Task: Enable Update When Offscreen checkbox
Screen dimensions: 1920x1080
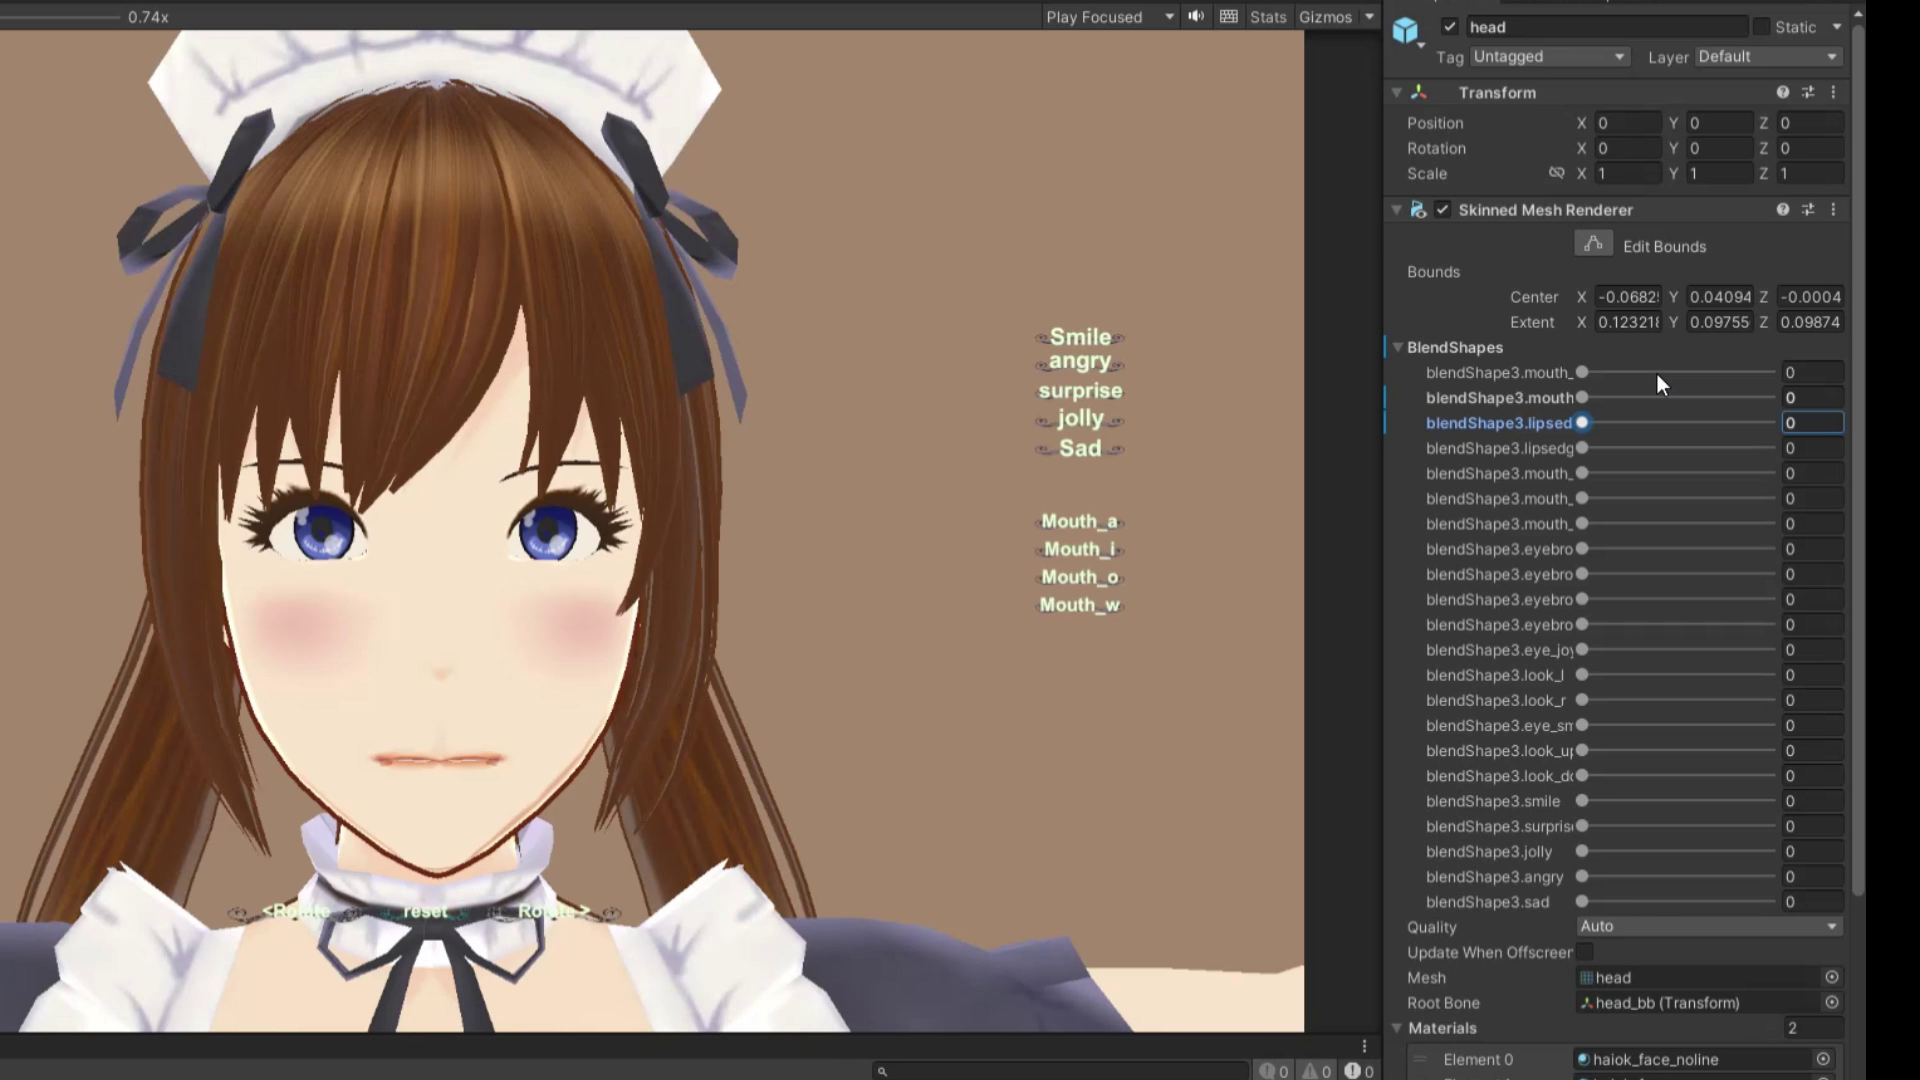Action: (1586, 952)
